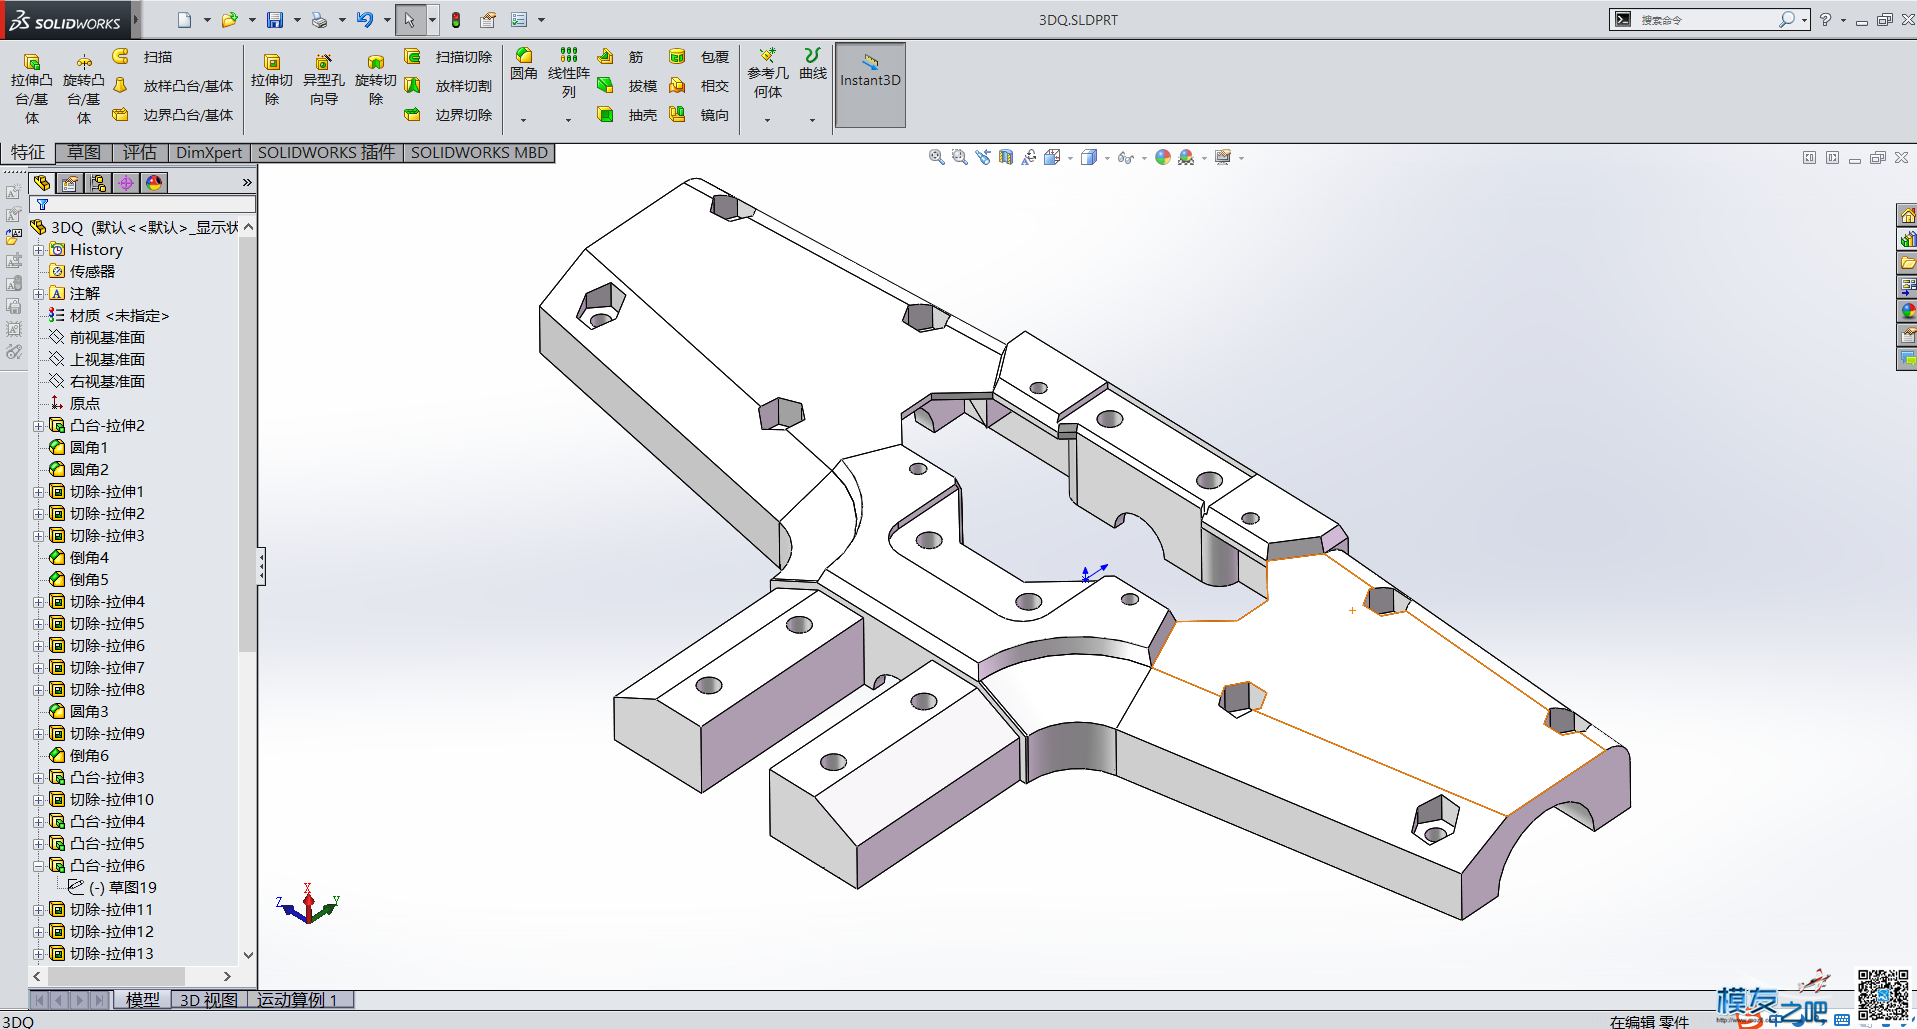Screen dimensions: 1917x1029
Task: Open the FeatureManager design tree tab
Action: pyautogui.click(x=42, y=183)
